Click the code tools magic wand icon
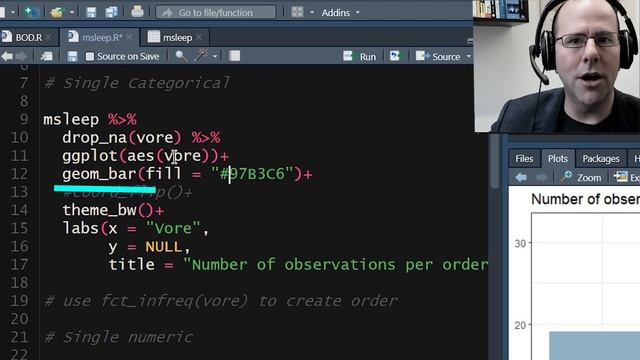This screenshot has width=640, height=360. 201,56
